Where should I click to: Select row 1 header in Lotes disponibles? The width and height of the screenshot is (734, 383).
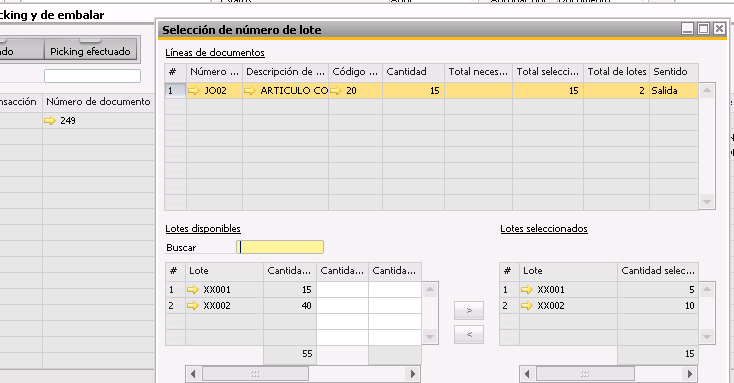(x=175, y=289)
